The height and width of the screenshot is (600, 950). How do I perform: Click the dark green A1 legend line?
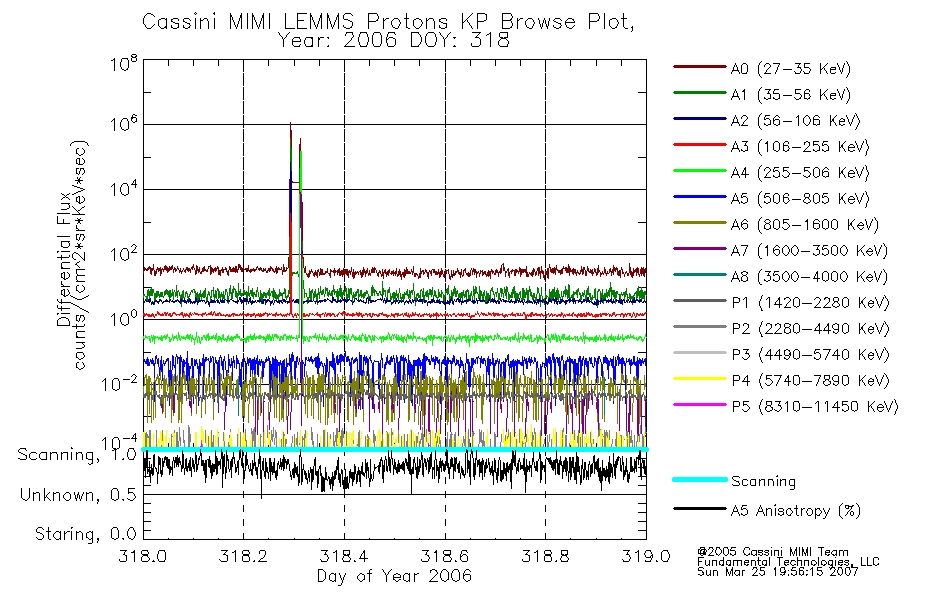[700, 93]
